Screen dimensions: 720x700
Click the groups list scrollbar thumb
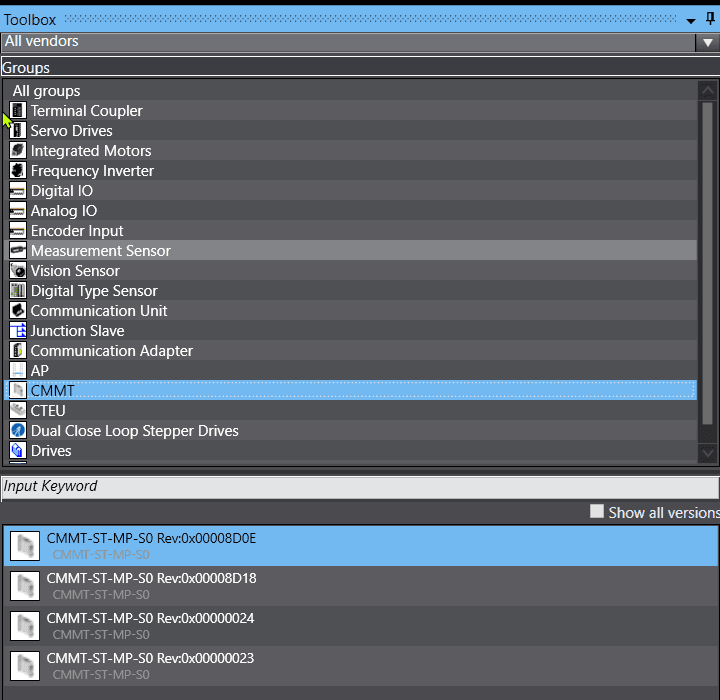point(707,263)
